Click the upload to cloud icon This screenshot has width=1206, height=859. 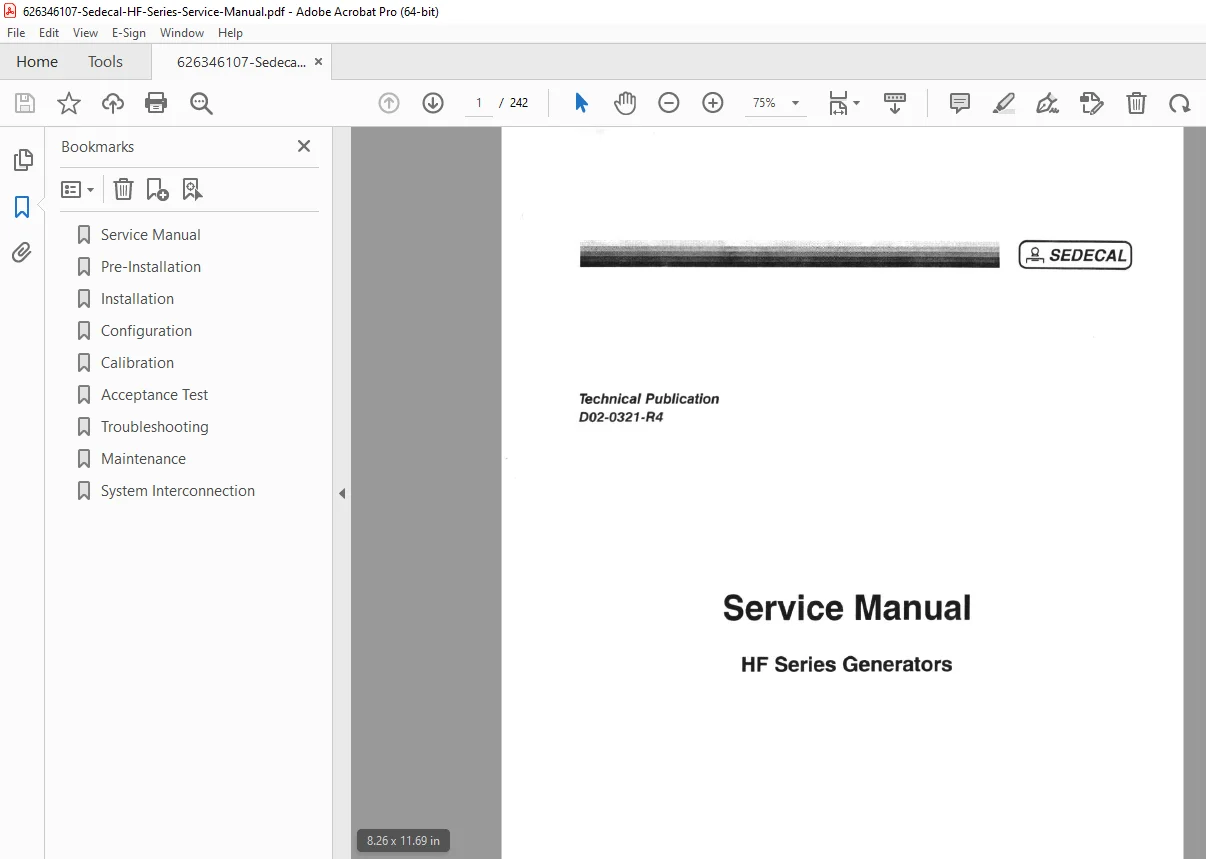(113, 103)
